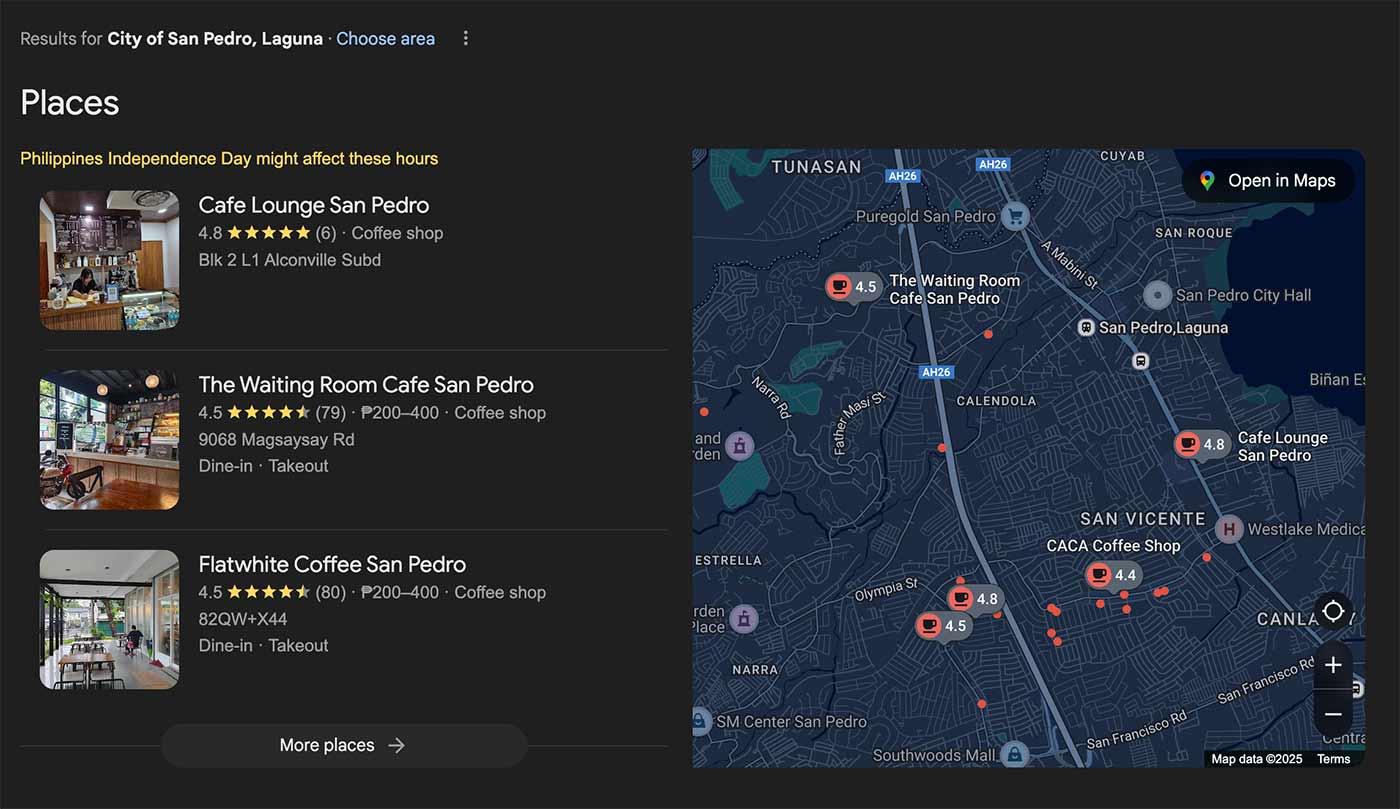Click the CACA Coffee Shop 4.4 pin
Viewport: 1400px width, 809px height.
pyautogui.click(x=1113, y=575)
